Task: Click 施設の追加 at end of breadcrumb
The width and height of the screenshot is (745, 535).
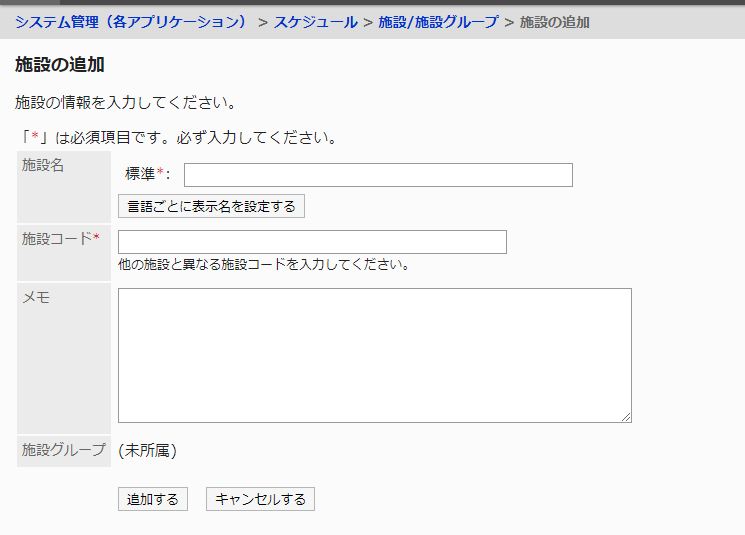Action: pos(554,21)
